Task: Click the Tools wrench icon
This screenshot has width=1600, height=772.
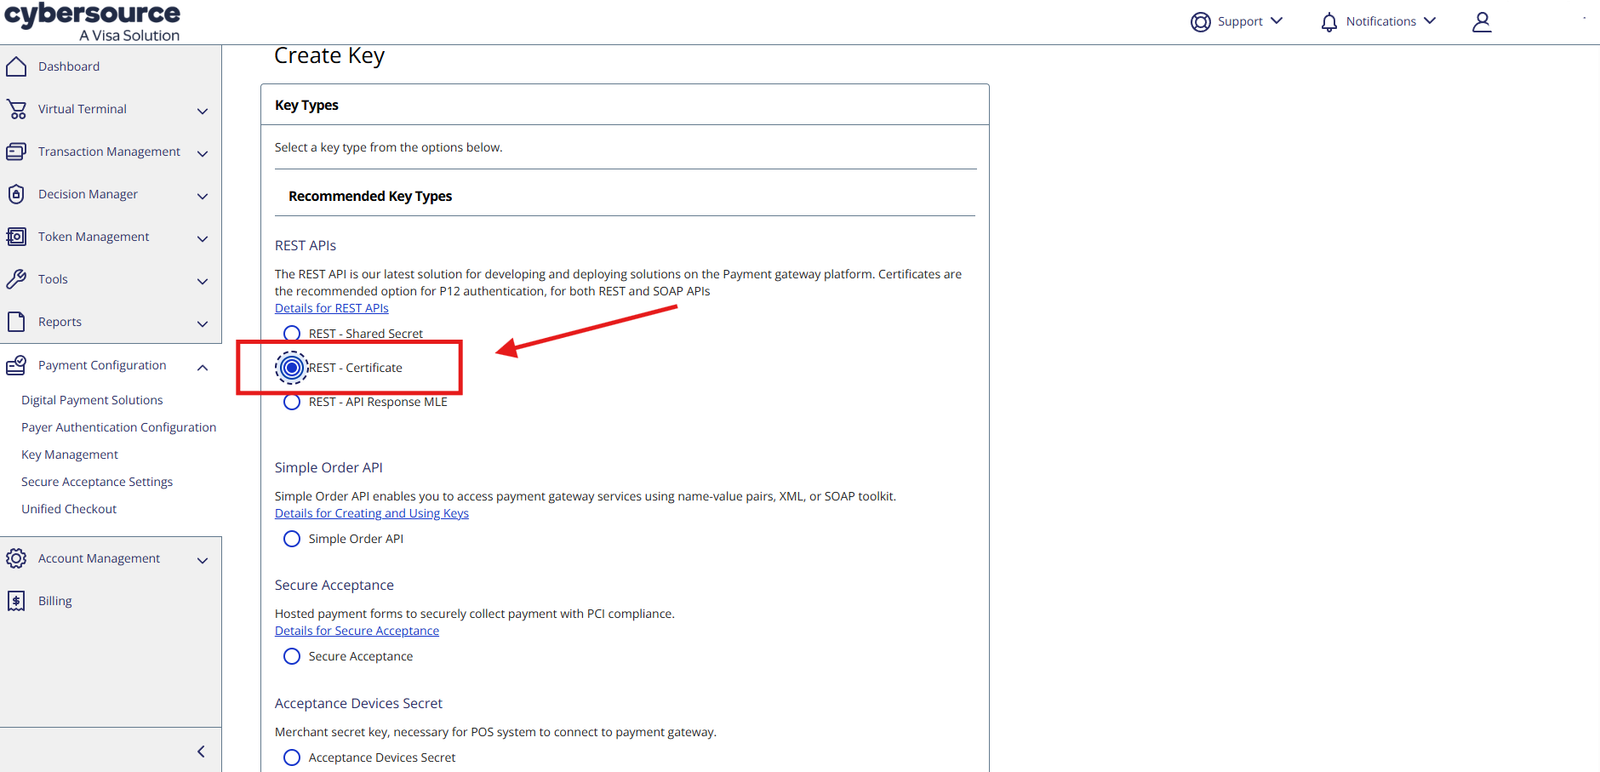Action: click(16, 279)
